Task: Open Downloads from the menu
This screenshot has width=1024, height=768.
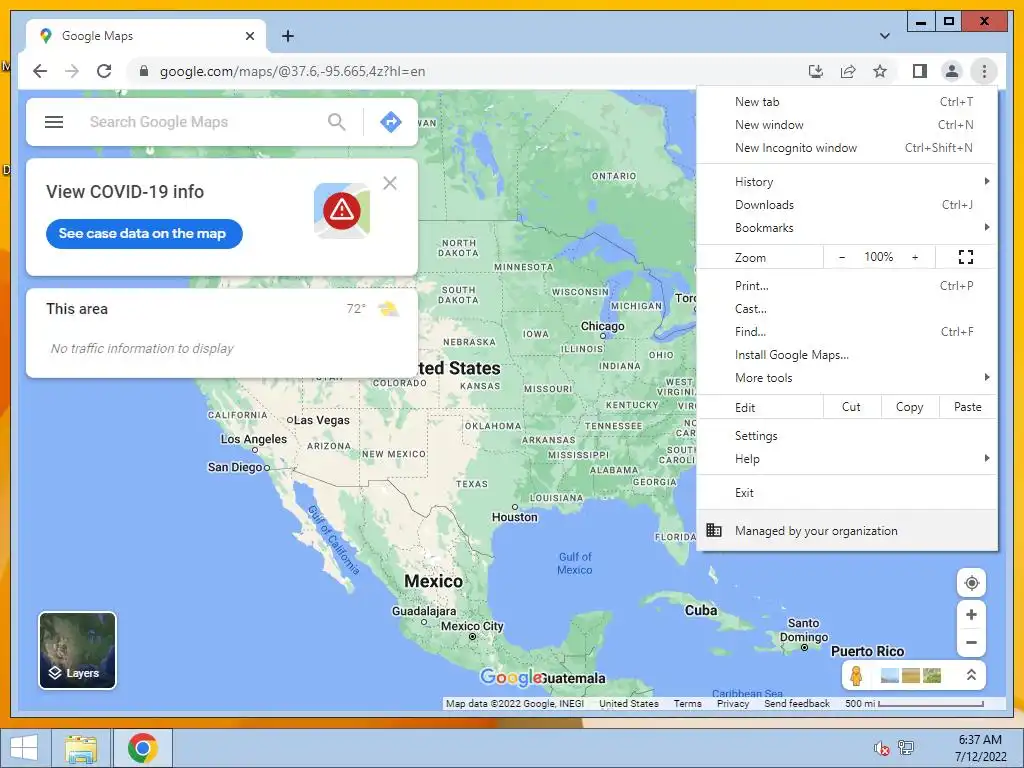Action: [x=847, y=205]
